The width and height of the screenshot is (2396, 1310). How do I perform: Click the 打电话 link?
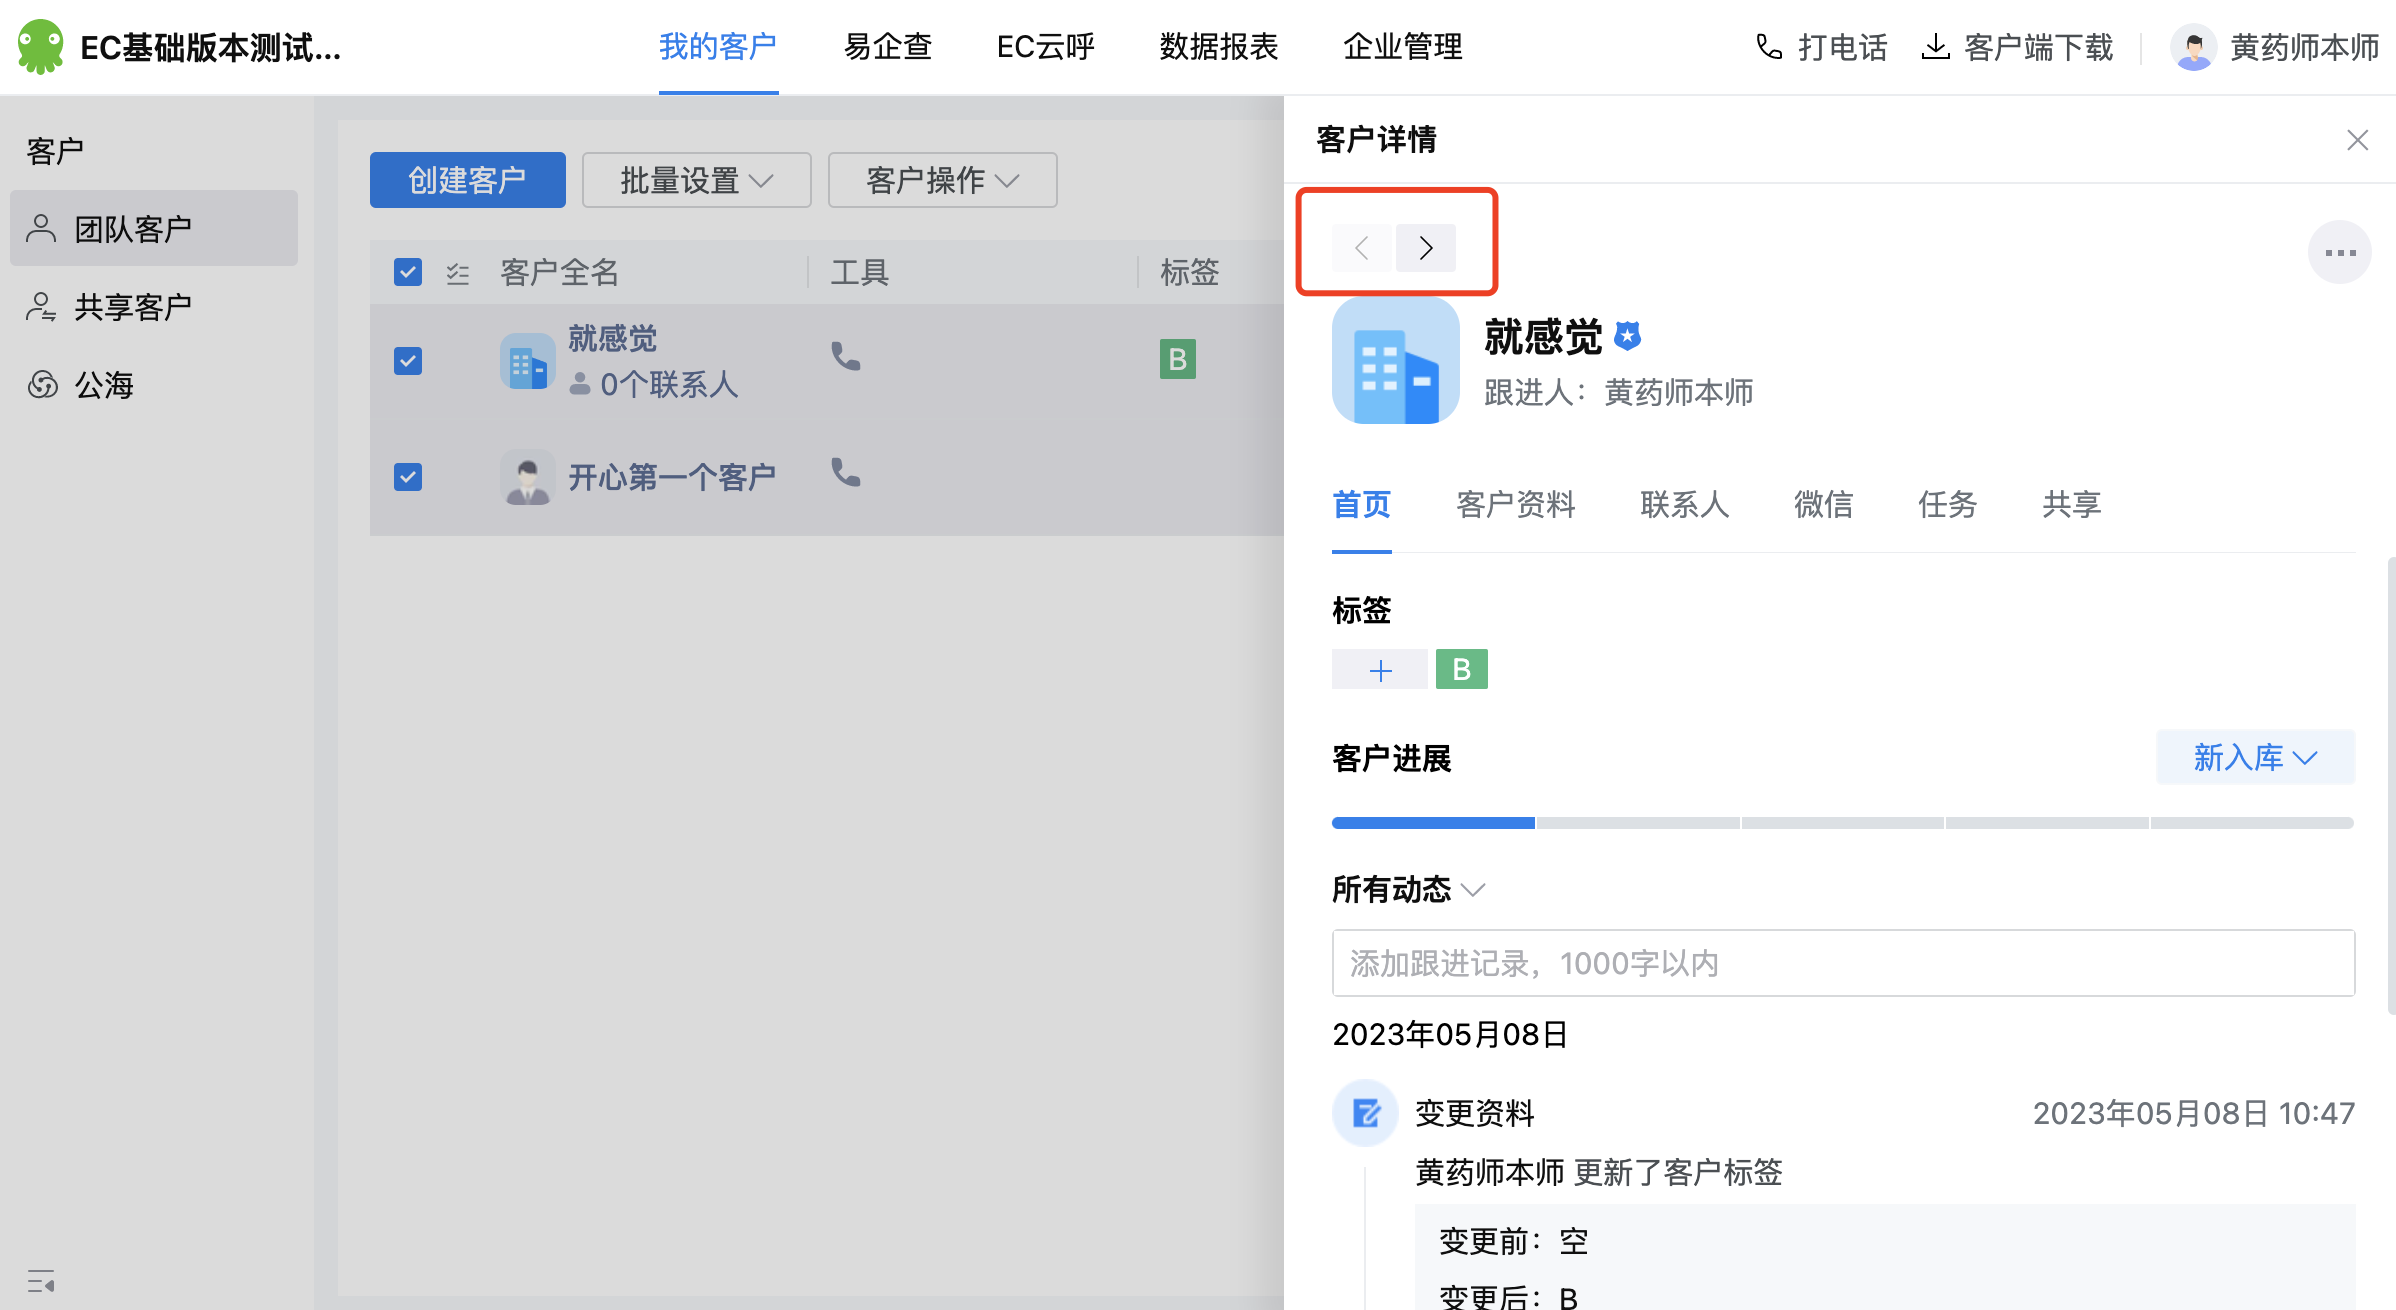pos(1843,47)
